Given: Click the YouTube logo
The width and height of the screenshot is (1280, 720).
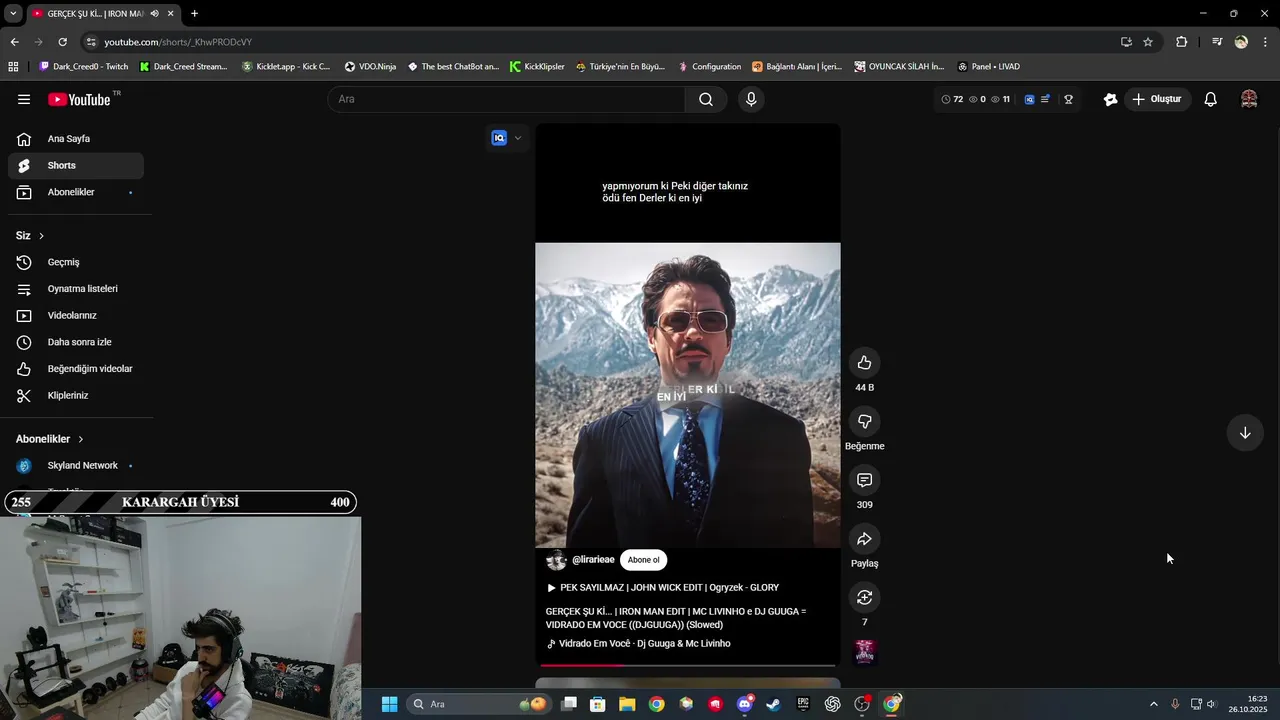Looking at the screenshot, I should point(80,99).
